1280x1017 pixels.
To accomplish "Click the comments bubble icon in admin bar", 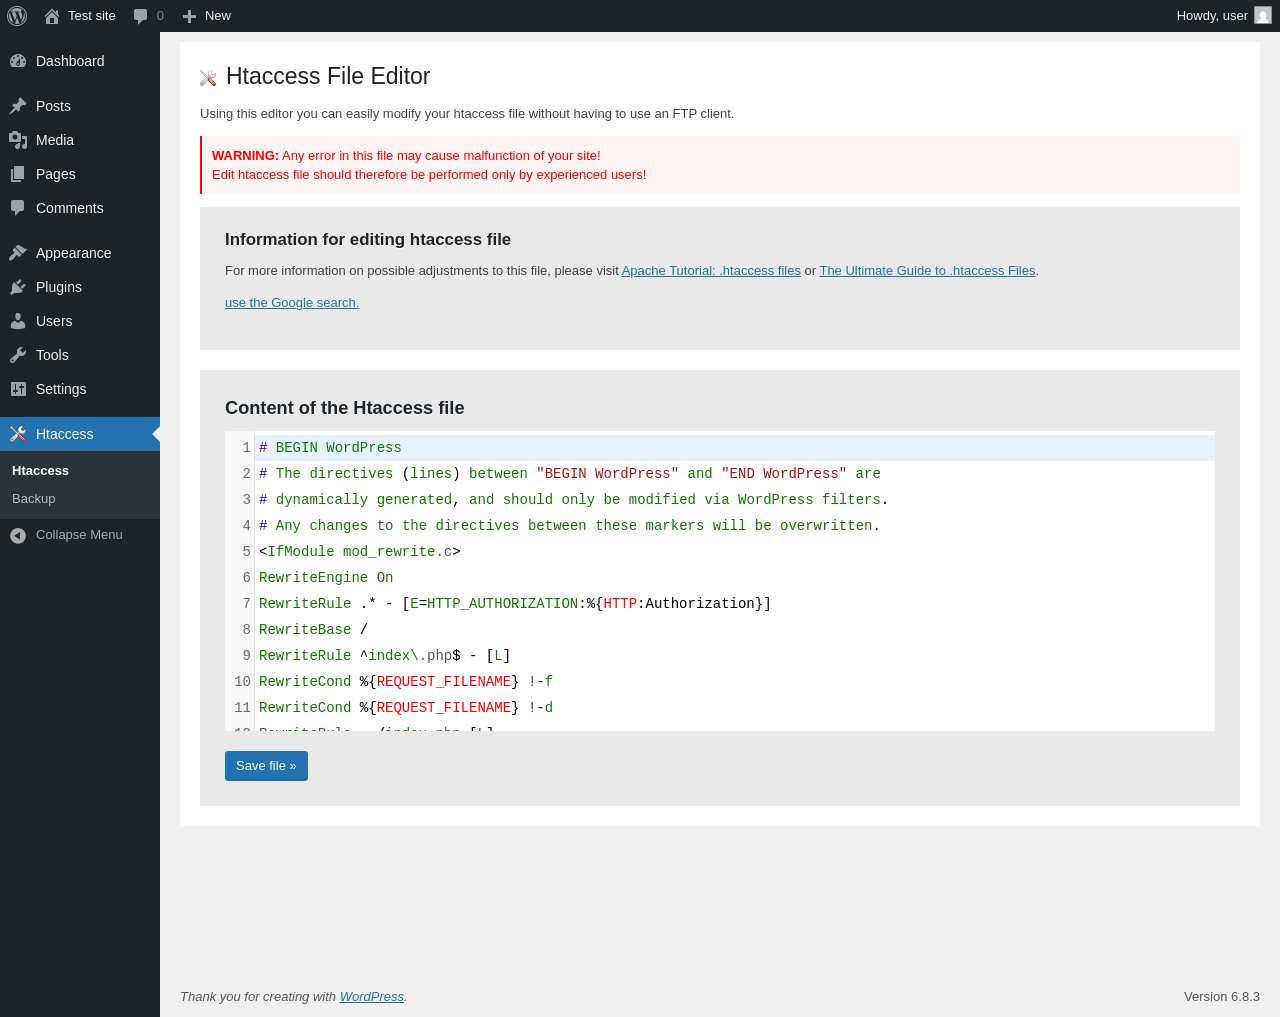I will 140,16.
